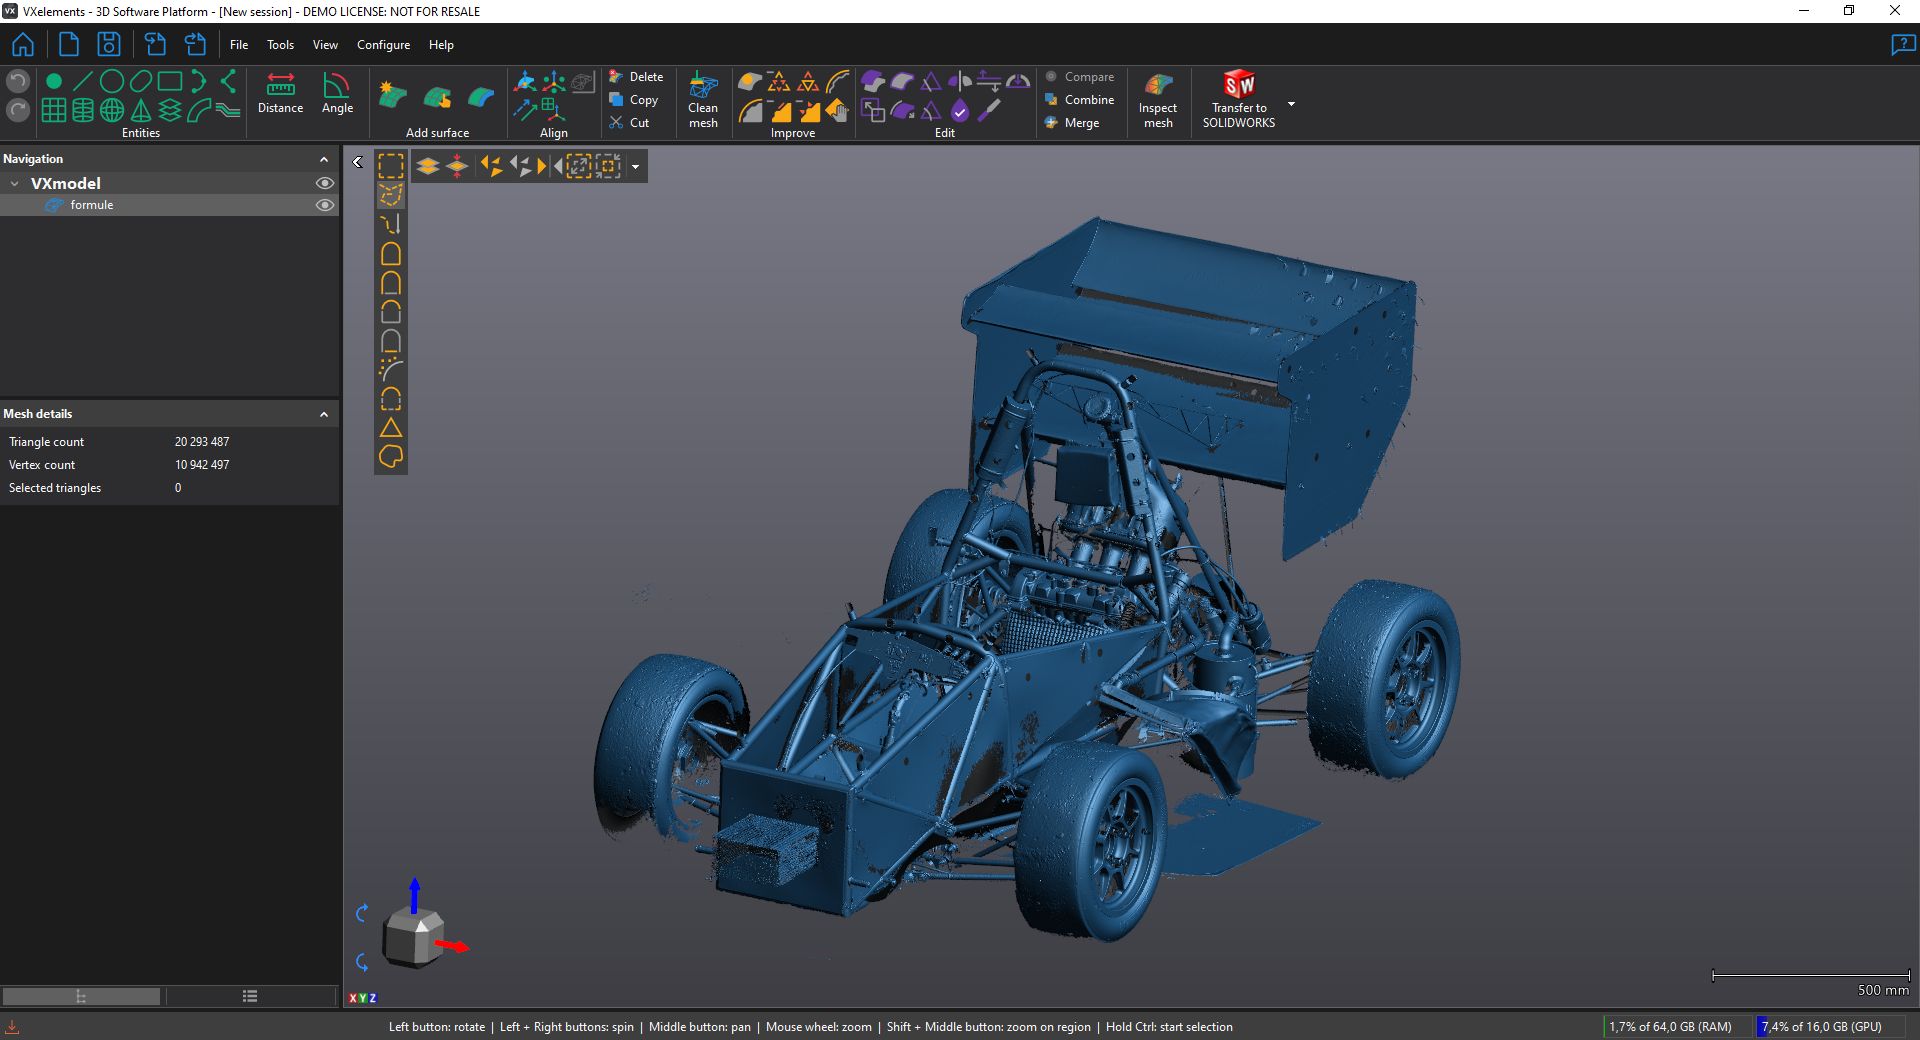This screenshot has width=1920, height=1040.
Task: Click the save session icon
Action: click(108, 45)
